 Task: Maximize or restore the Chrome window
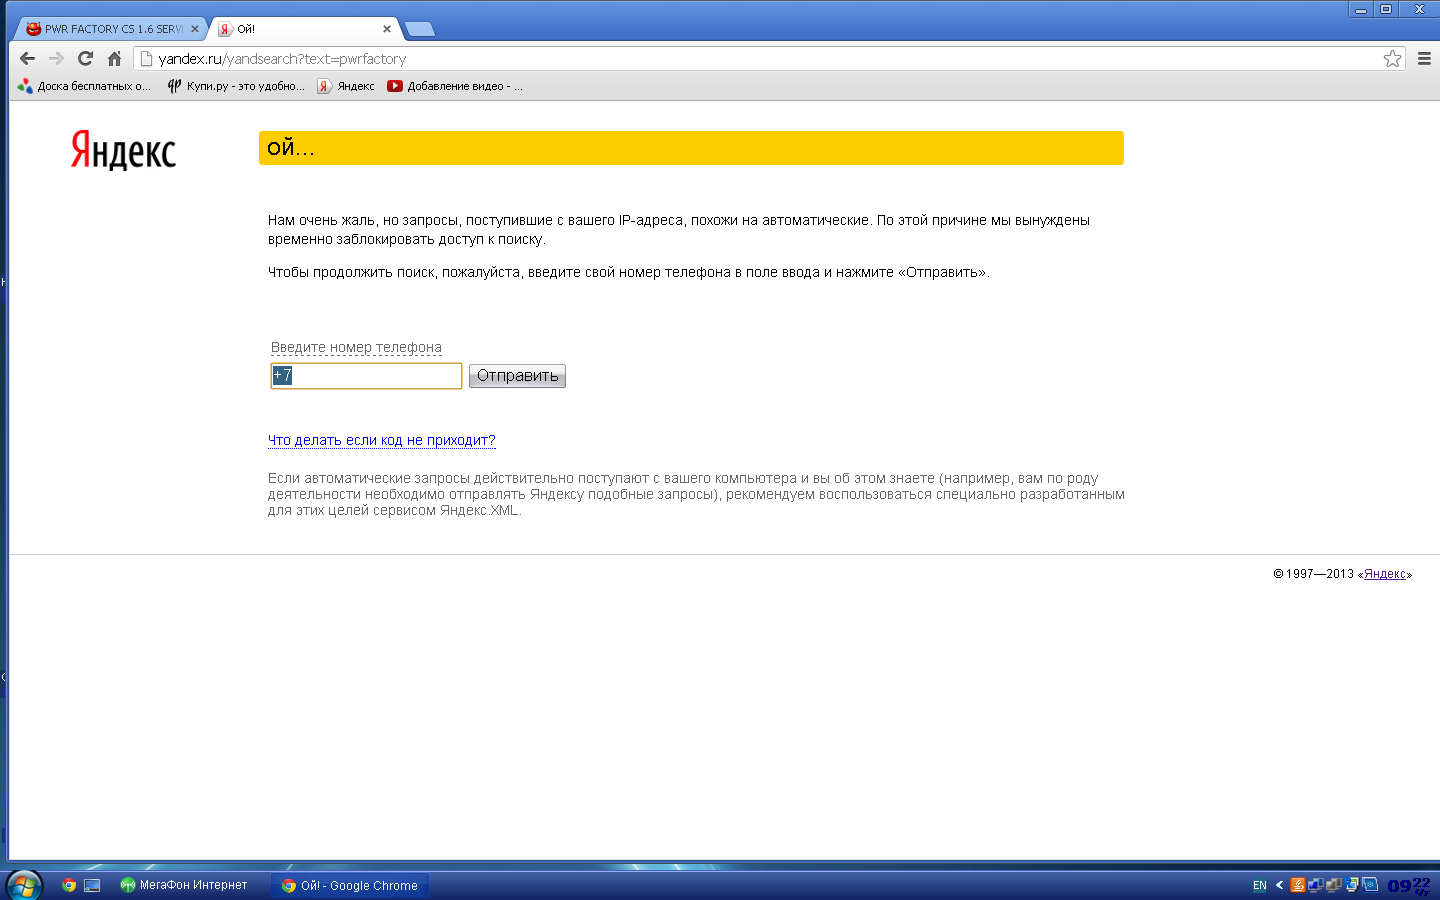point(1386,9)
